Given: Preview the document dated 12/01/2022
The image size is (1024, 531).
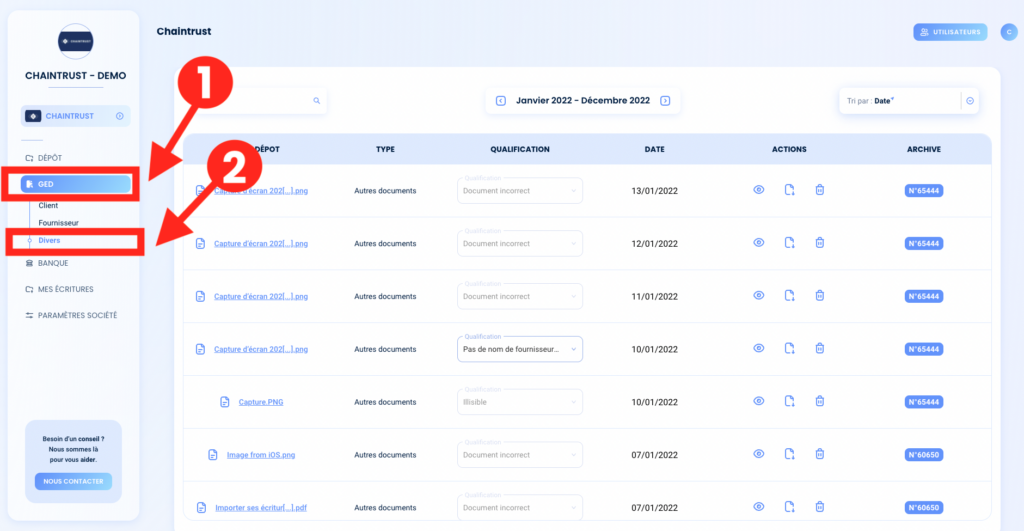Looking at the screenshot, I should tap(758, 243).
